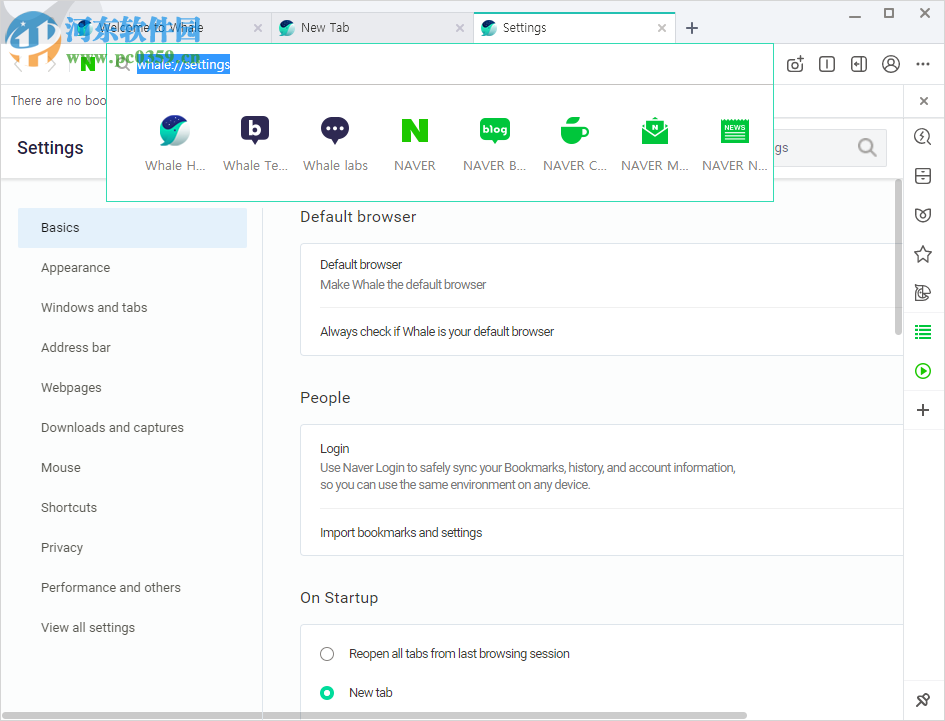Switch to the Welcome to Whale tab

click(170, 28)
